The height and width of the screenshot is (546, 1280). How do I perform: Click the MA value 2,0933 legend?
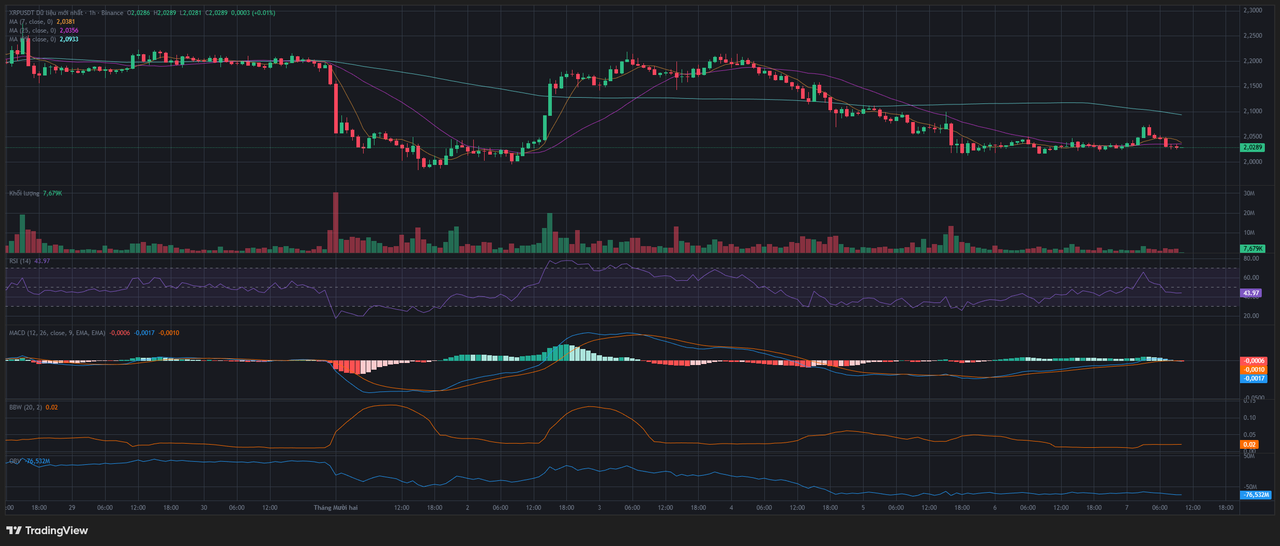(x=69, y=40)
